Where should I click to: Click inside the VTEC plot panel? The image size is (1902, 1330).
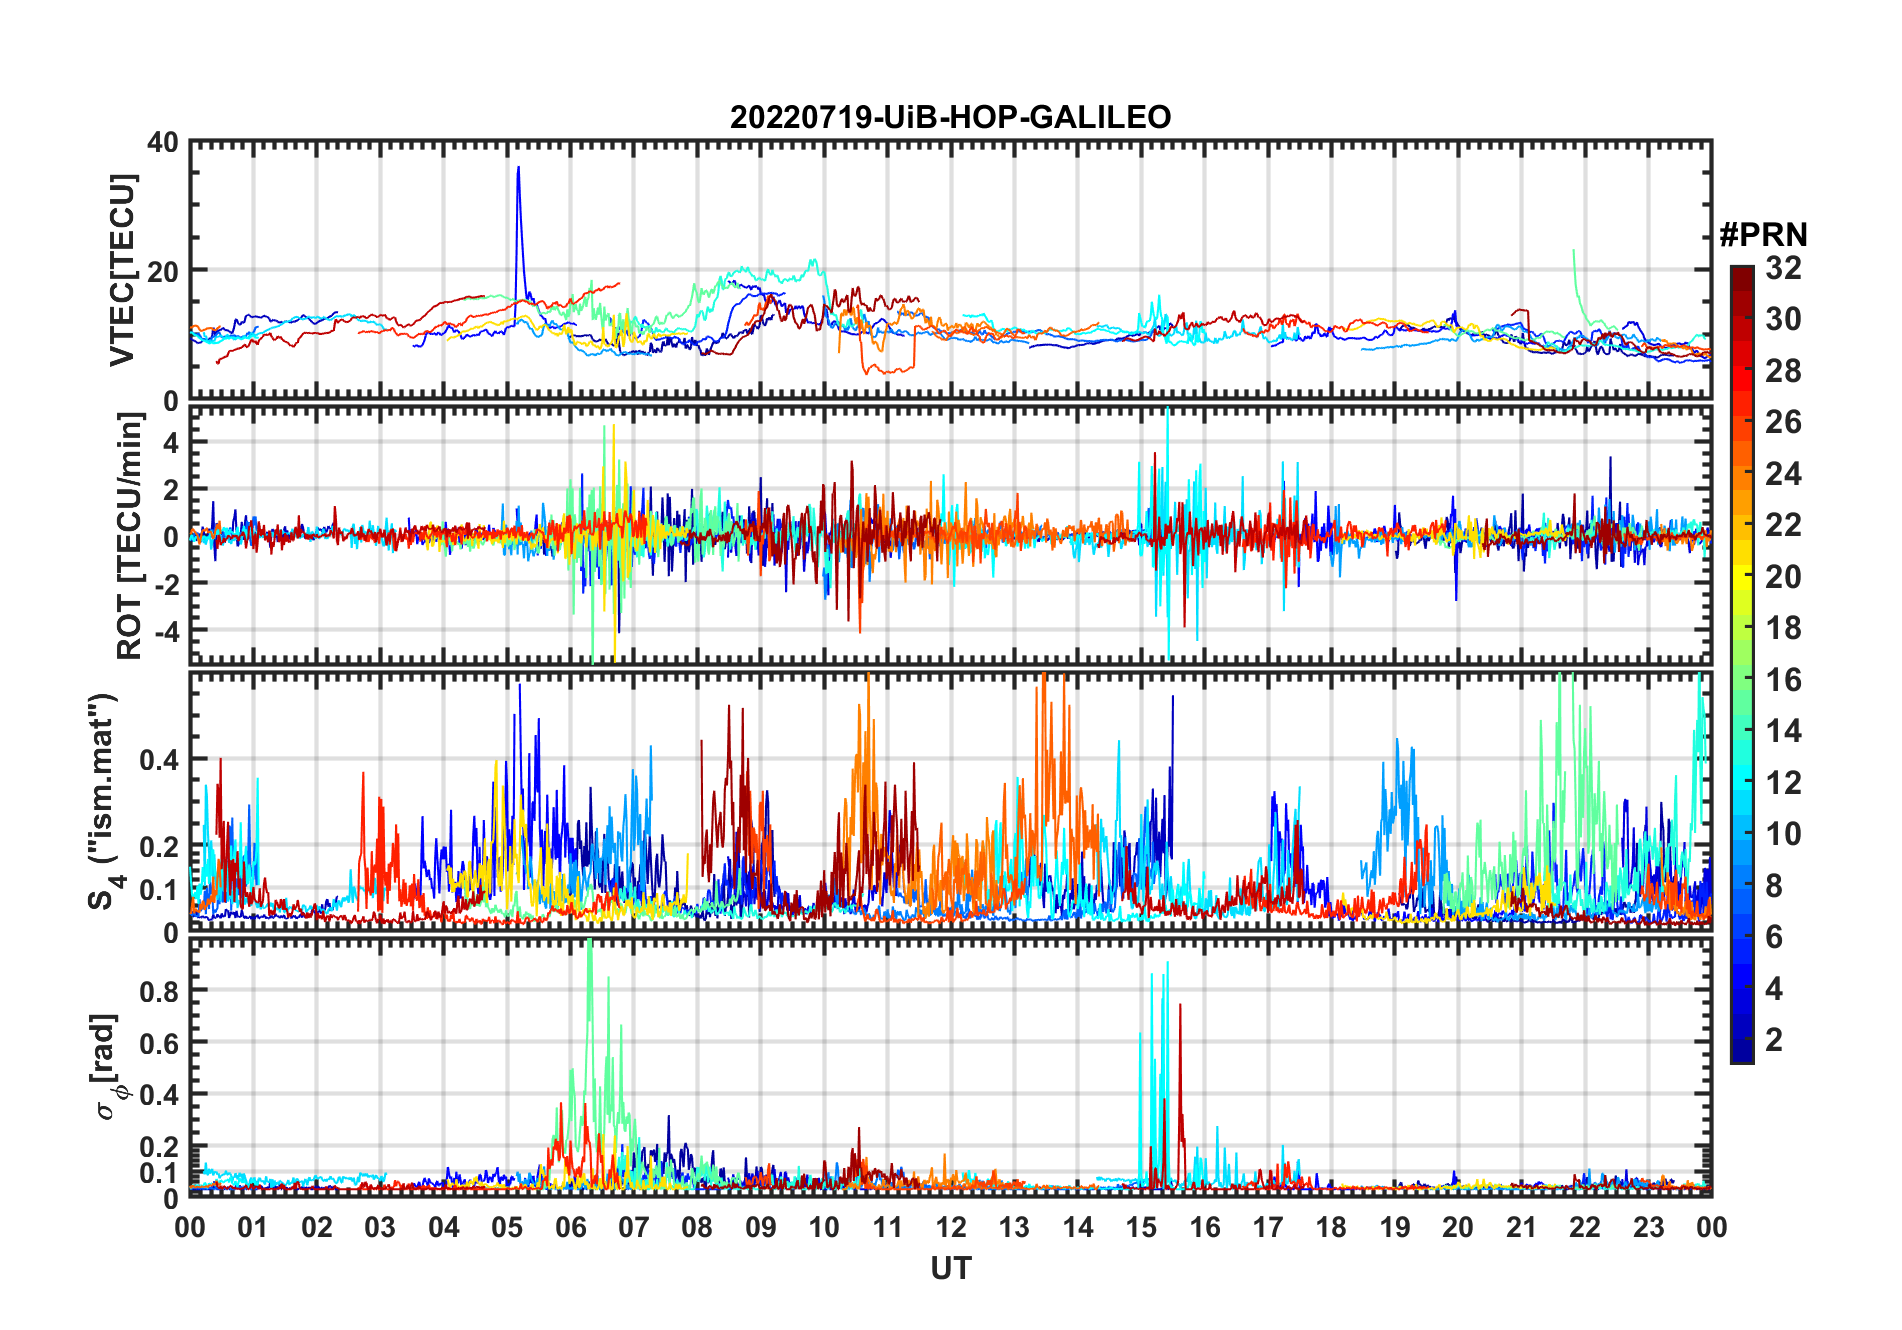click(x=950, y=270)
